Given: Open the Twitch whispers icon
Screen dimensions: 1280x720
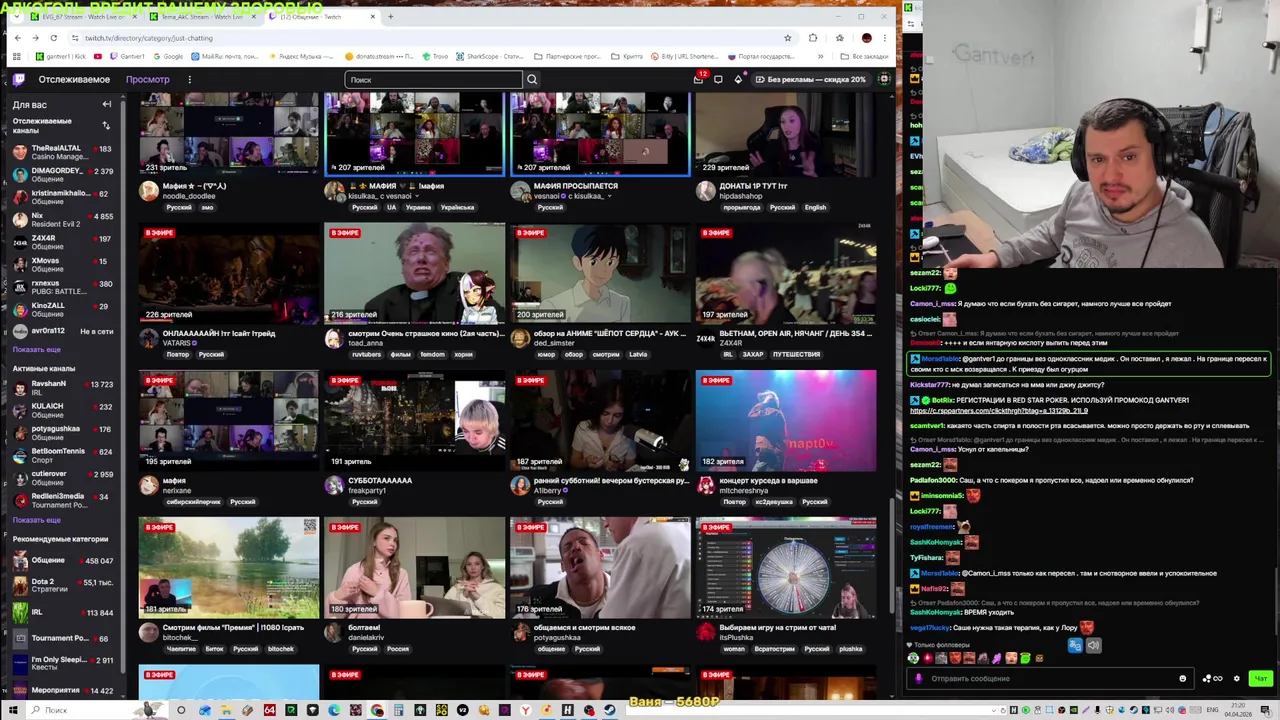Looking at the screenshot, I should click(x=718, y=79).
